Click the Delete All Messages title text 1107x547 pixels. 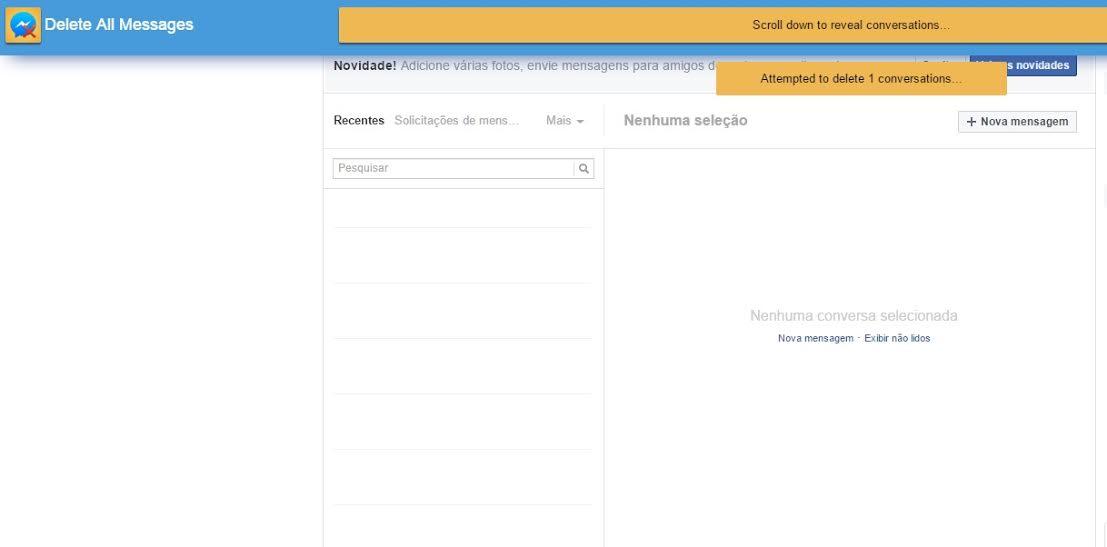[119, 25]
